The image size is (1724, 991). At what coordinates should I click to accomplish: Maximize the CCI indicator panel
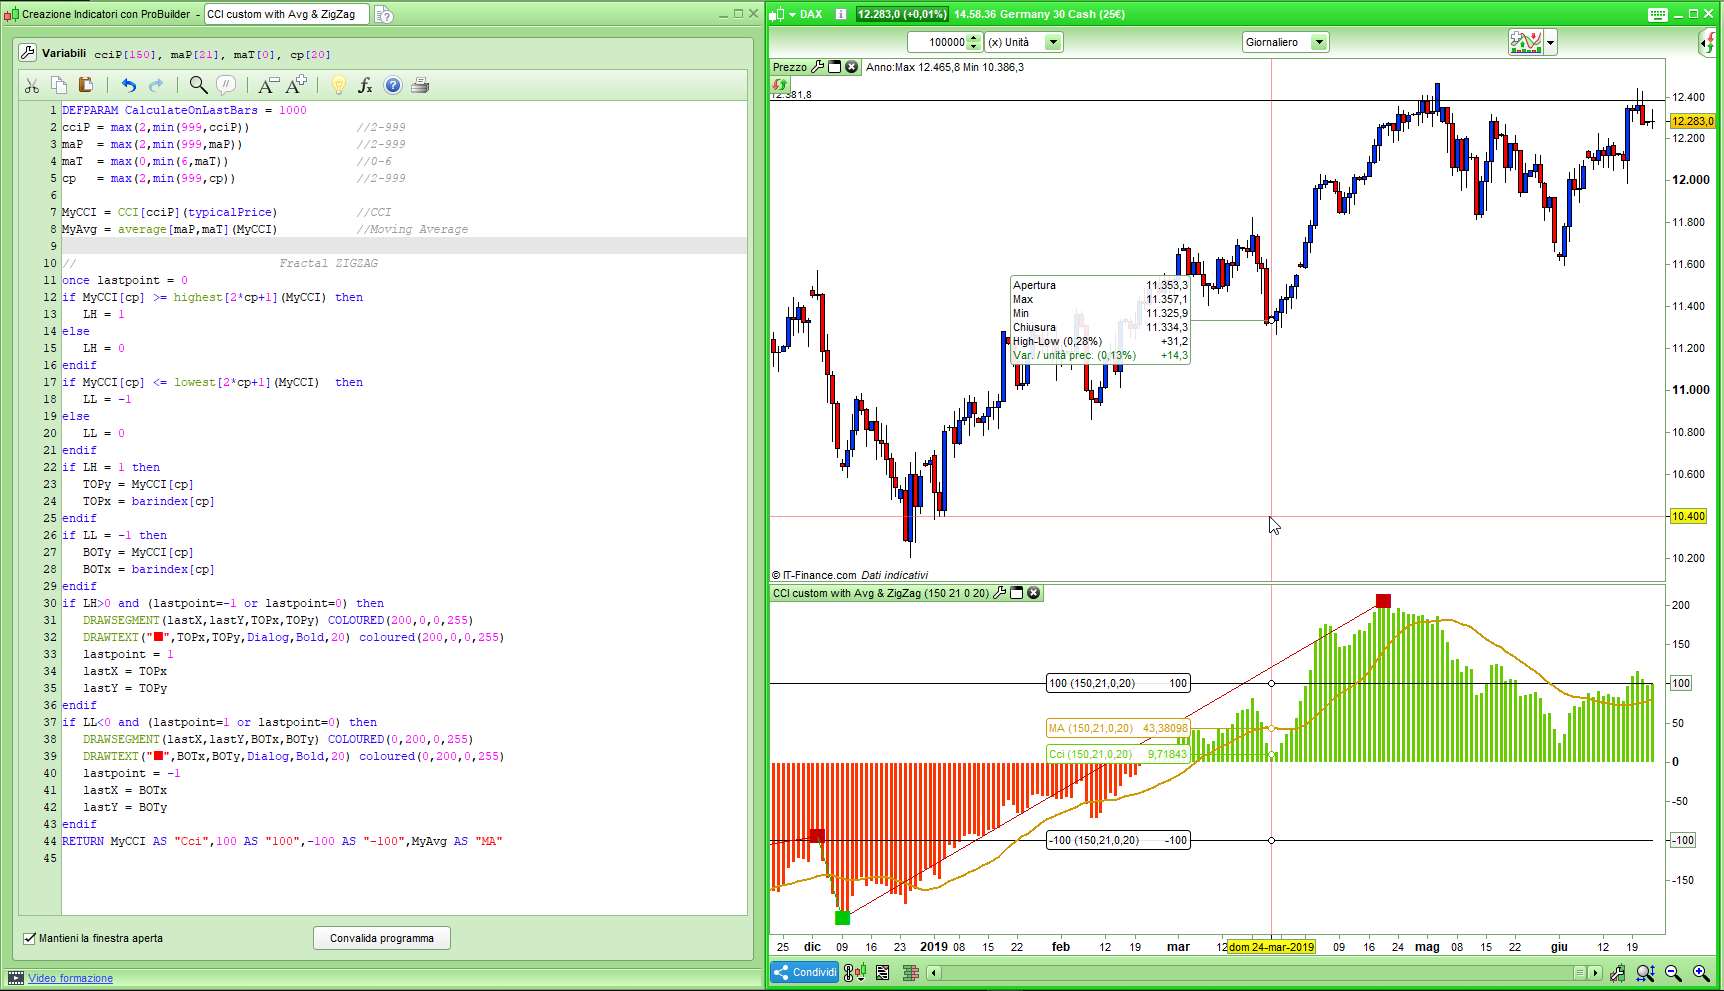[1017, 593]
